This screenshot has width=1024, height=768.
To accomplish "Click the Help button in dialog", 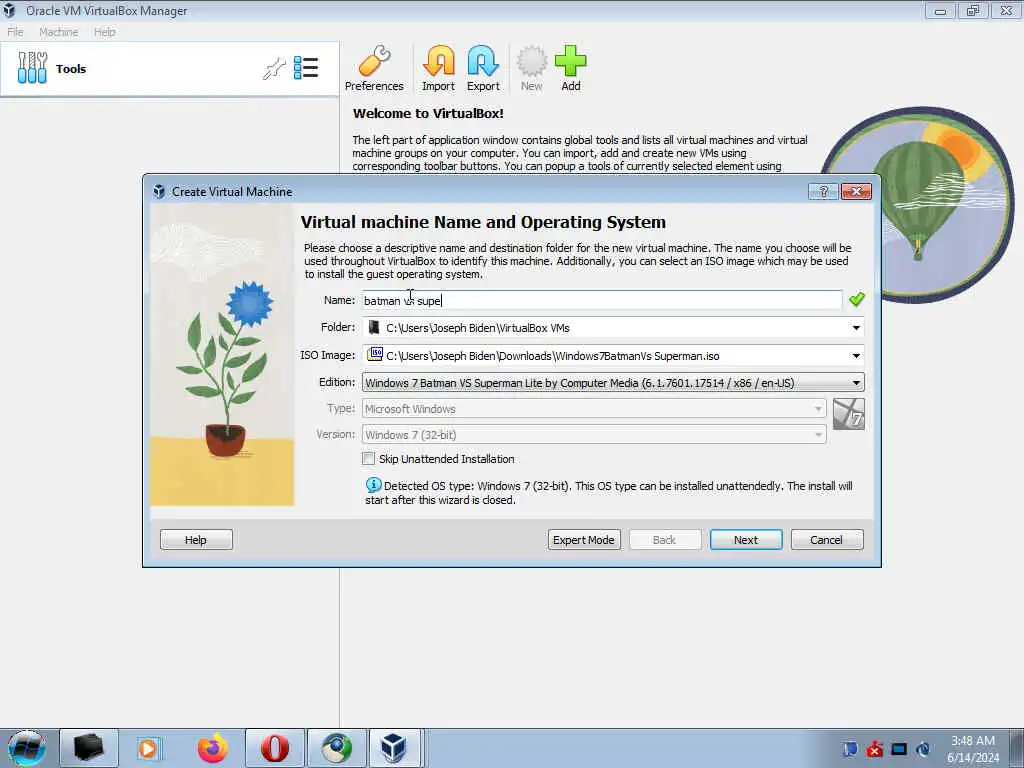I will [196, 539].
